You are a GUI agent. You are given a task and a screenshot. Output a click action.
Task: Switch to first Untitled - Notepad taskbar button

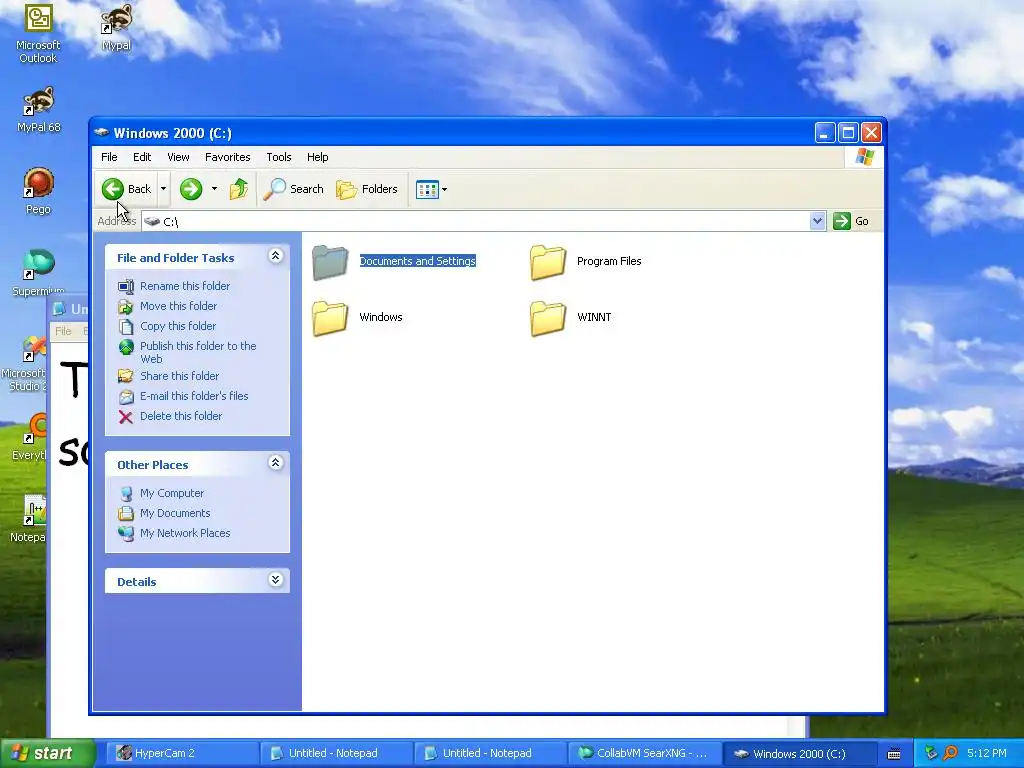click(336, 754)
